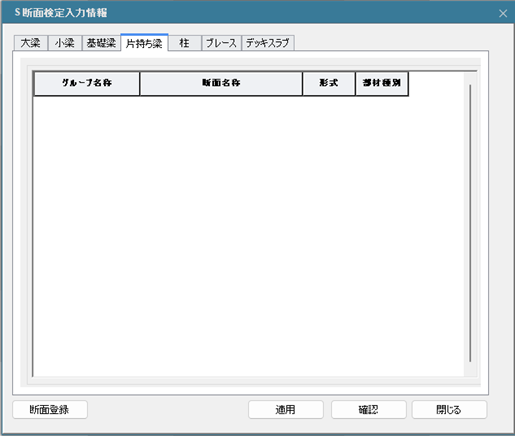This screenshot has height=436, width=515.
Task: Click the vertical scrollbar of the table
Action: tap(470, 223)
